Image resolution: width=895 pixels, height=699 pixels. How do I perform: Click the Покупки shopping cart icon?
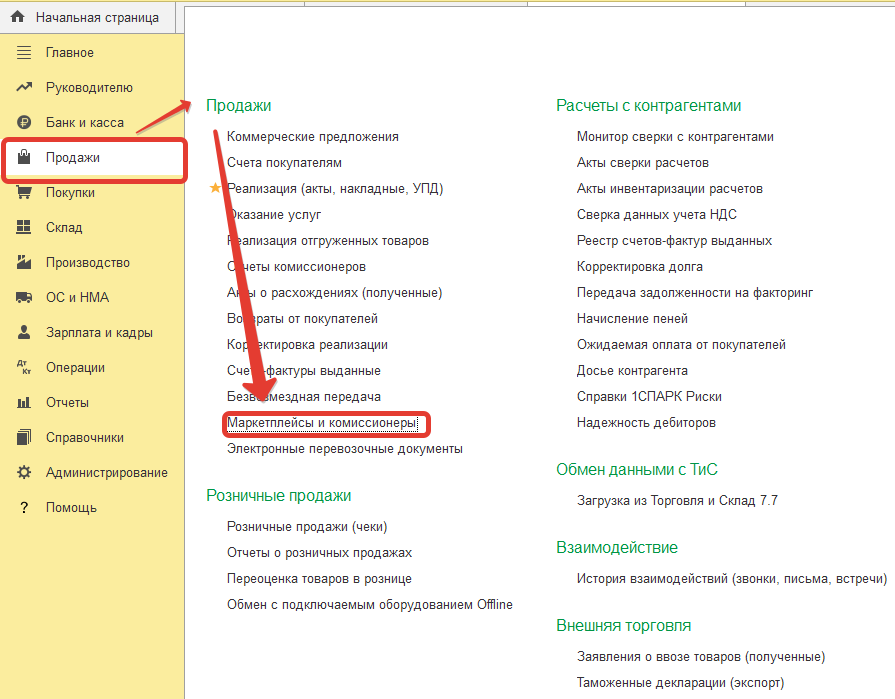[24, 193]
